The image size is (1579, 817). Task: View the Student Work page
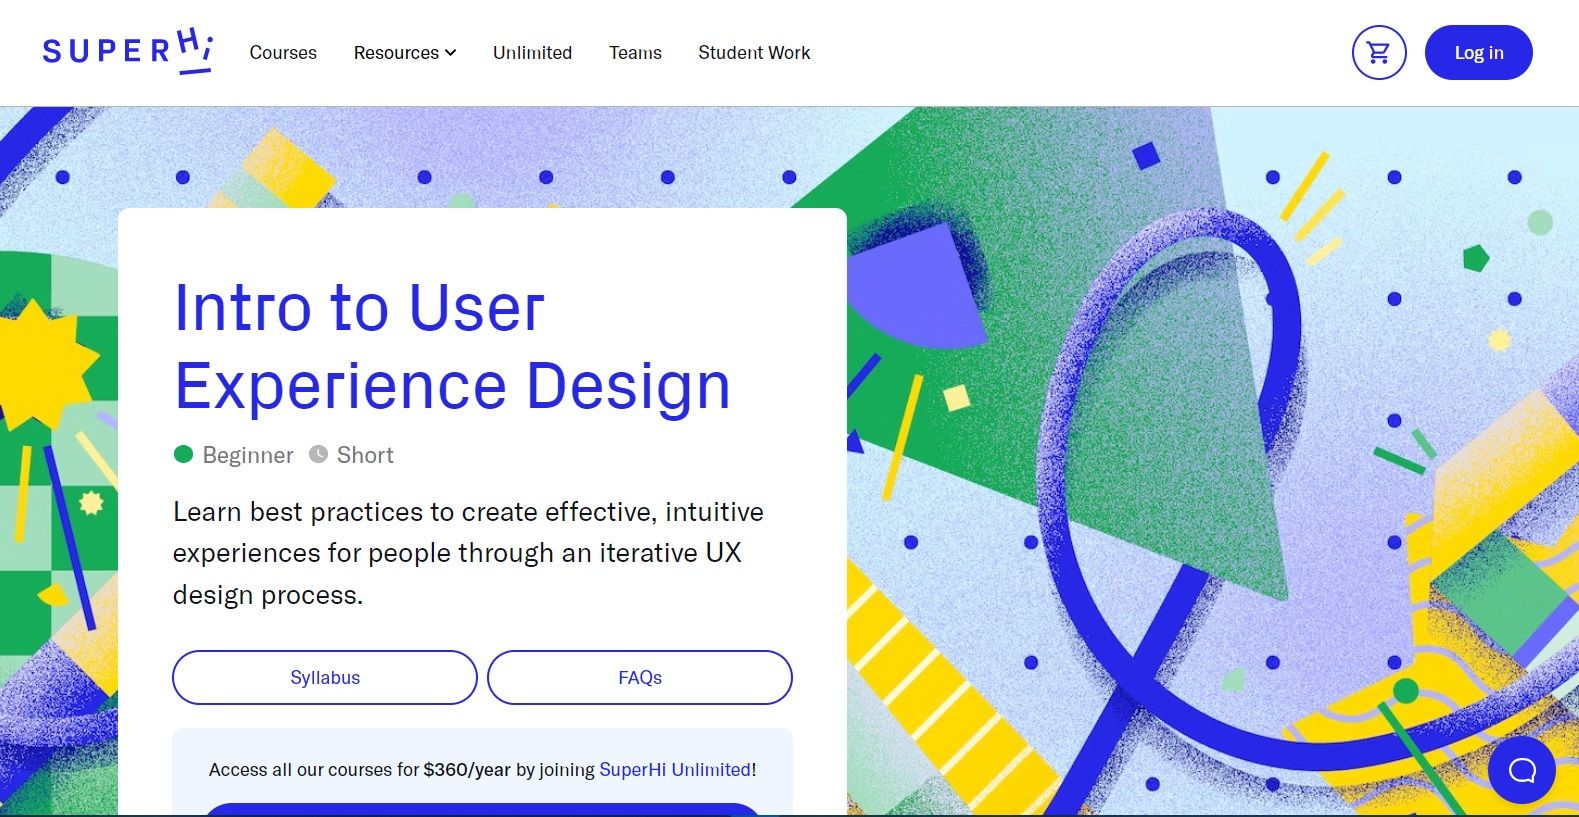tap(754, 53)
